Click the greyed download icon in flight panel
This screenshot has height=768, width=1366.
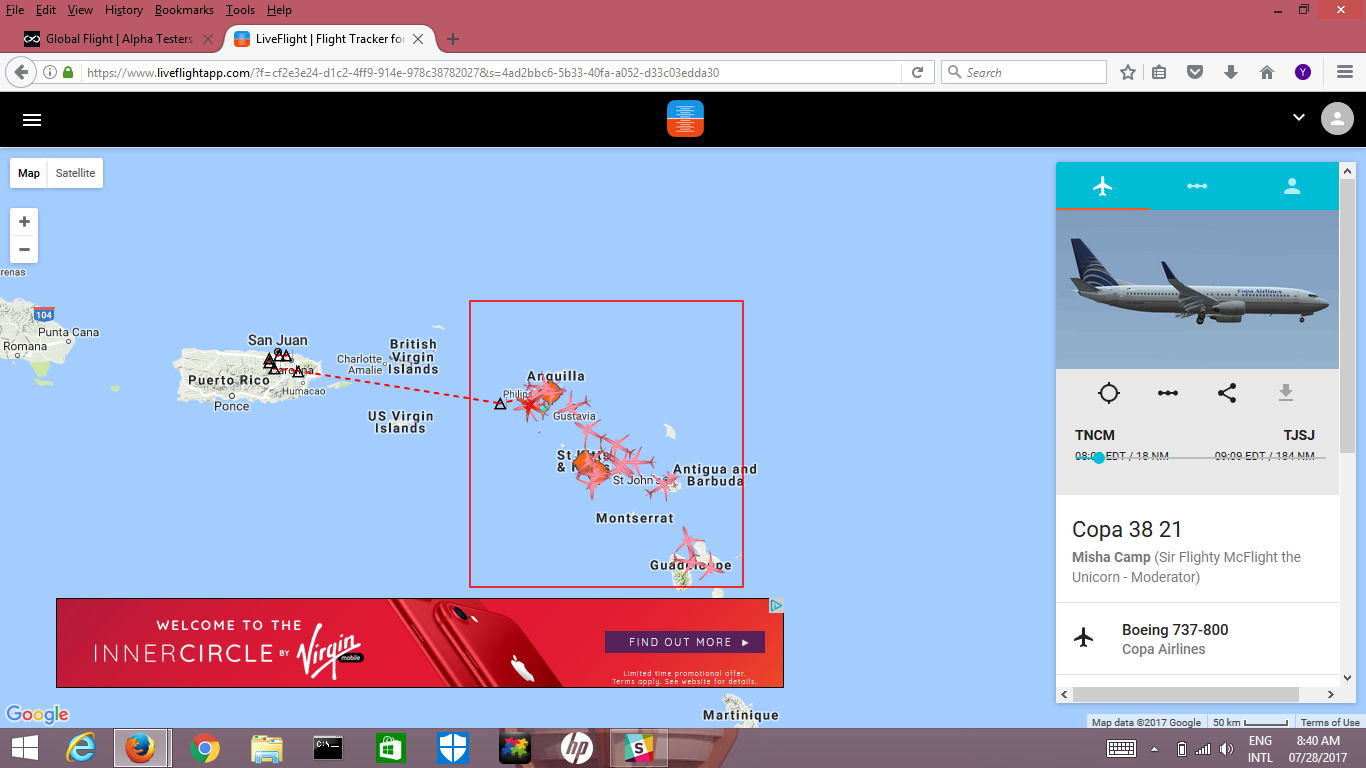pyautogui.click(x=1286, y=393)
